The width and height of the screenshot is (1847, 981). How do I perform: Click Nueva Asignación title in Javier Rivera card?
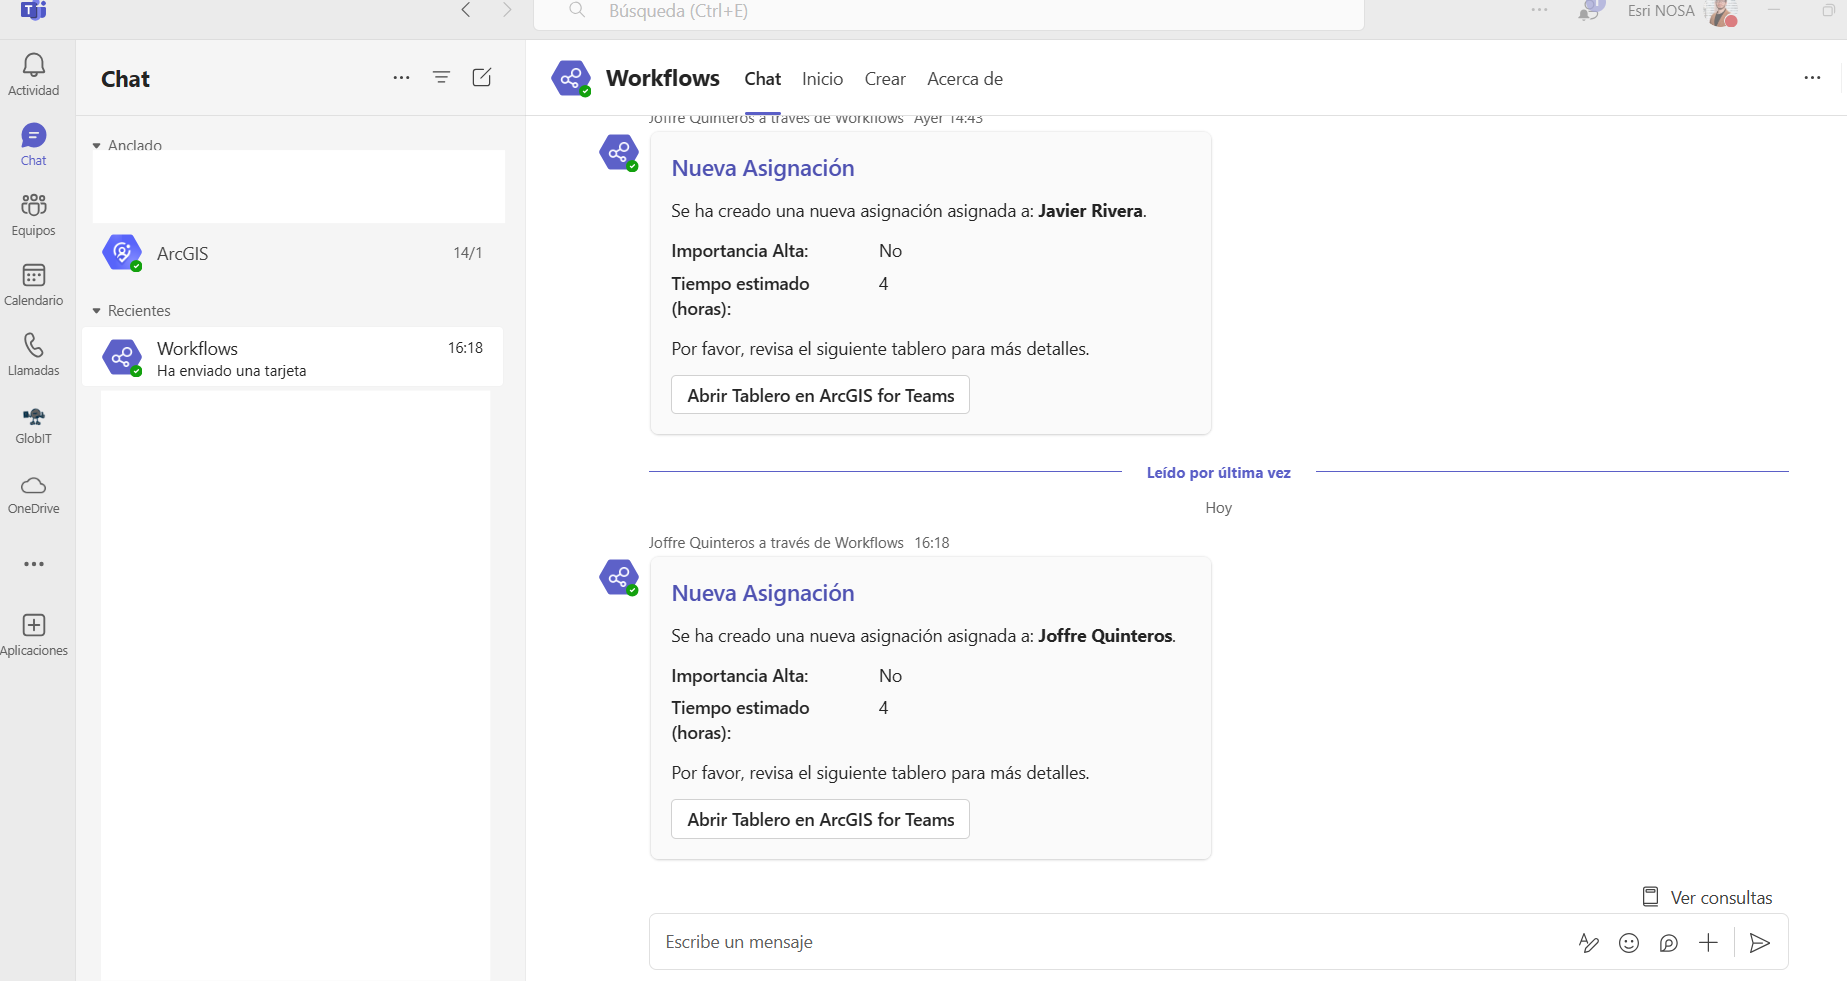pyautogui.click(x=763, y=168)
